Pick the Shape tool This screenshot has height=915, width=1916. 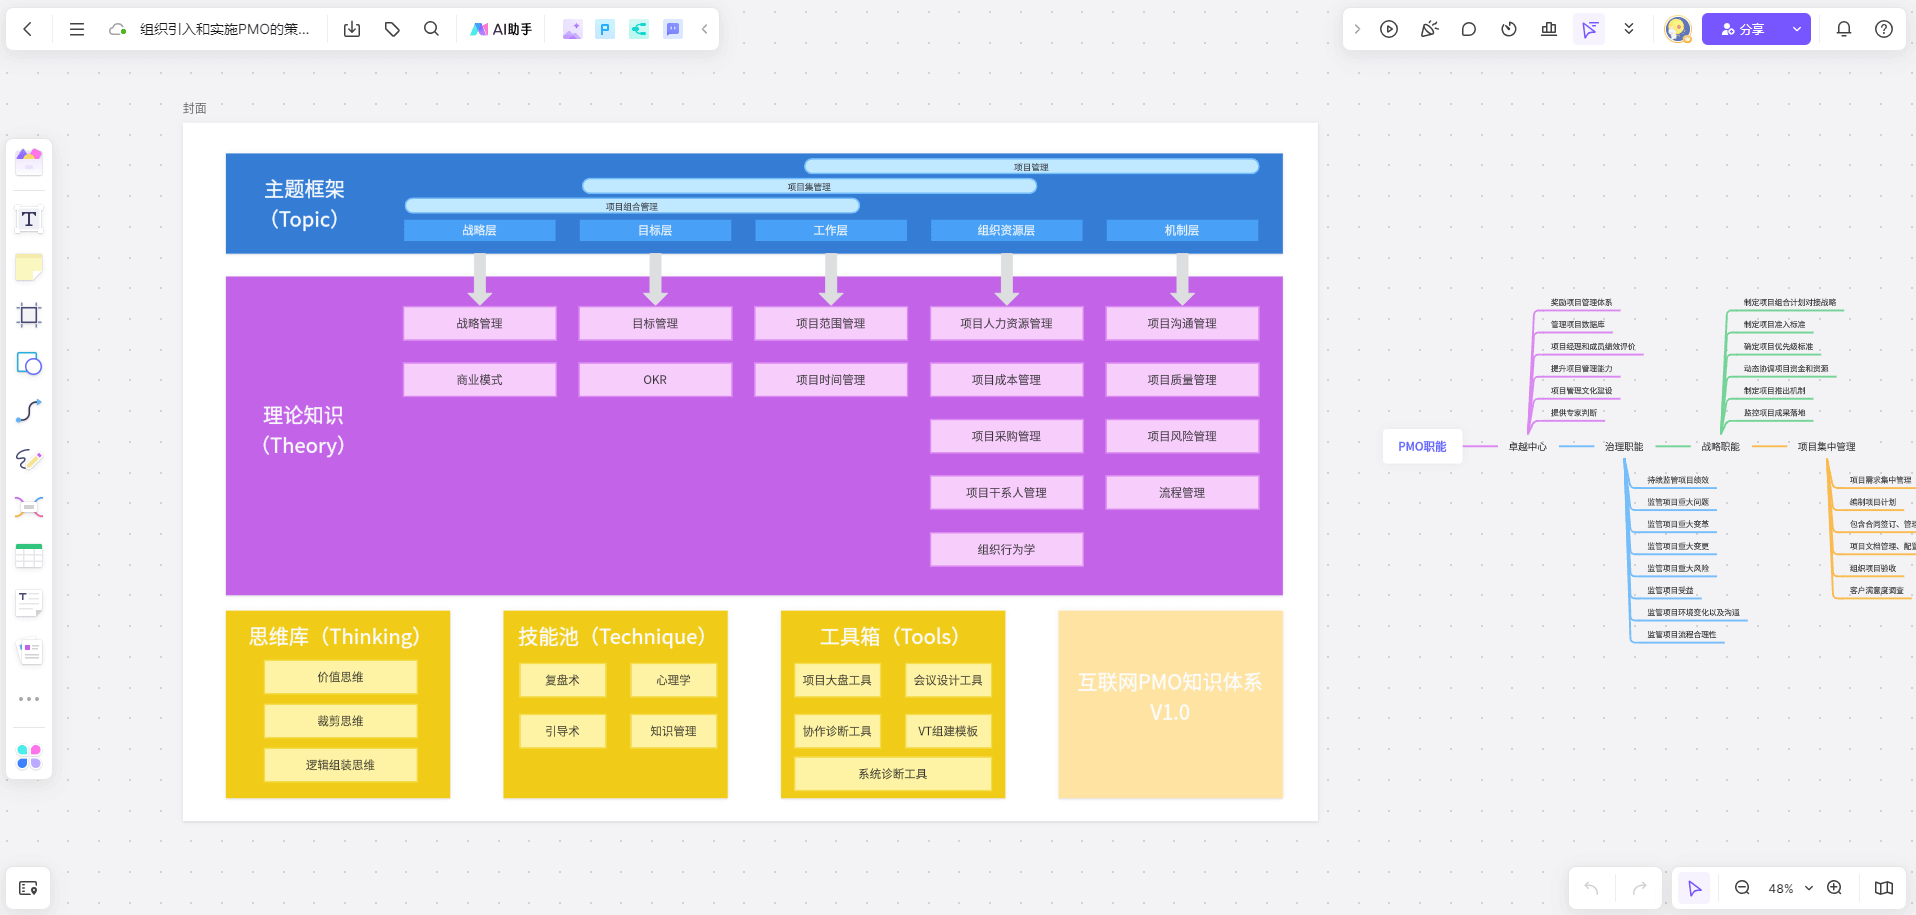coord(29,363)
